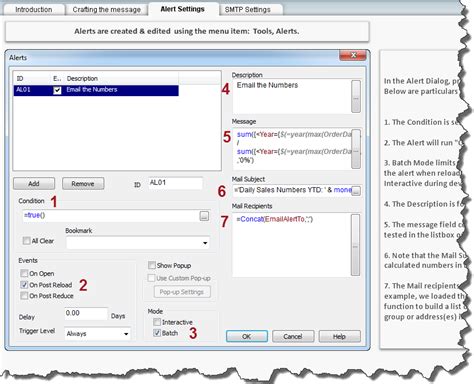Click into the Mail Subject field

[x=292, y=190]
